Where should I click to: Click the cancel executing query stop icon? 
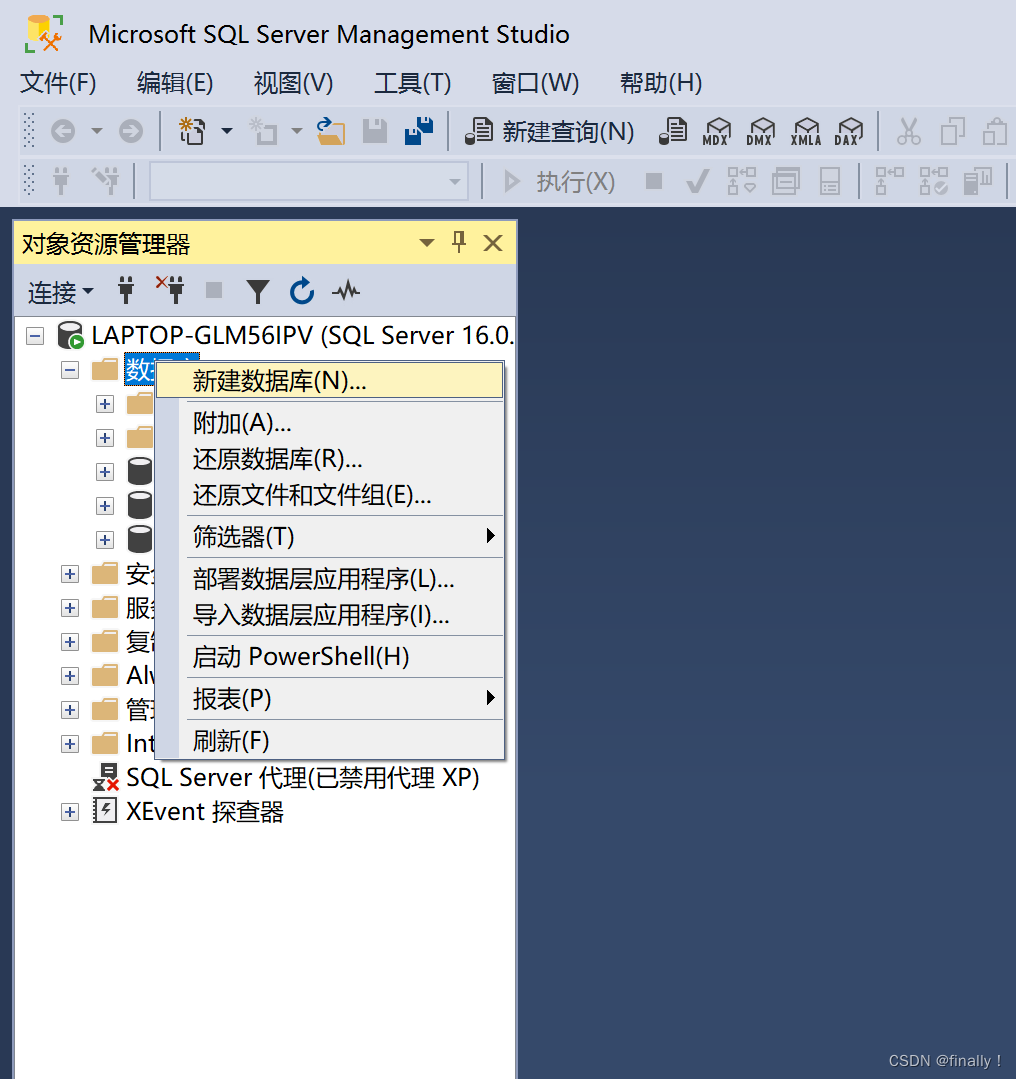[x=654, y=181]
